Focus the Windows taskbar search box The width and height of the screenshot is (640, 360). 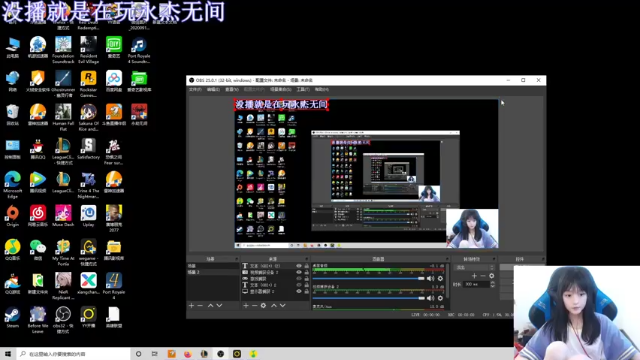73,354
